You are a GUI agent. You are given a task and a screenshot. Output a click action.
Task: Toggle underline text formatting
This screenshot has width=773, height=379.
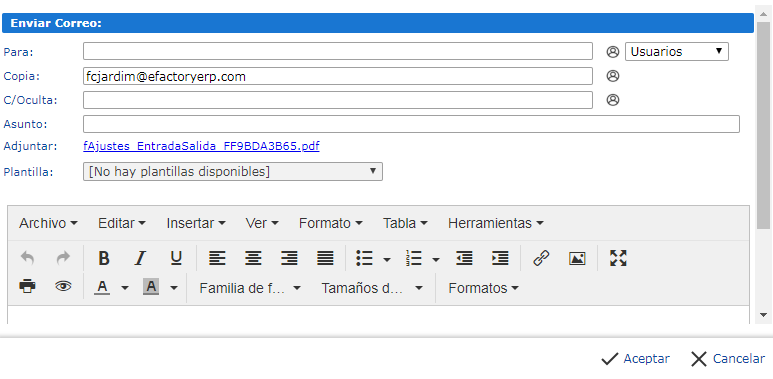176,258
